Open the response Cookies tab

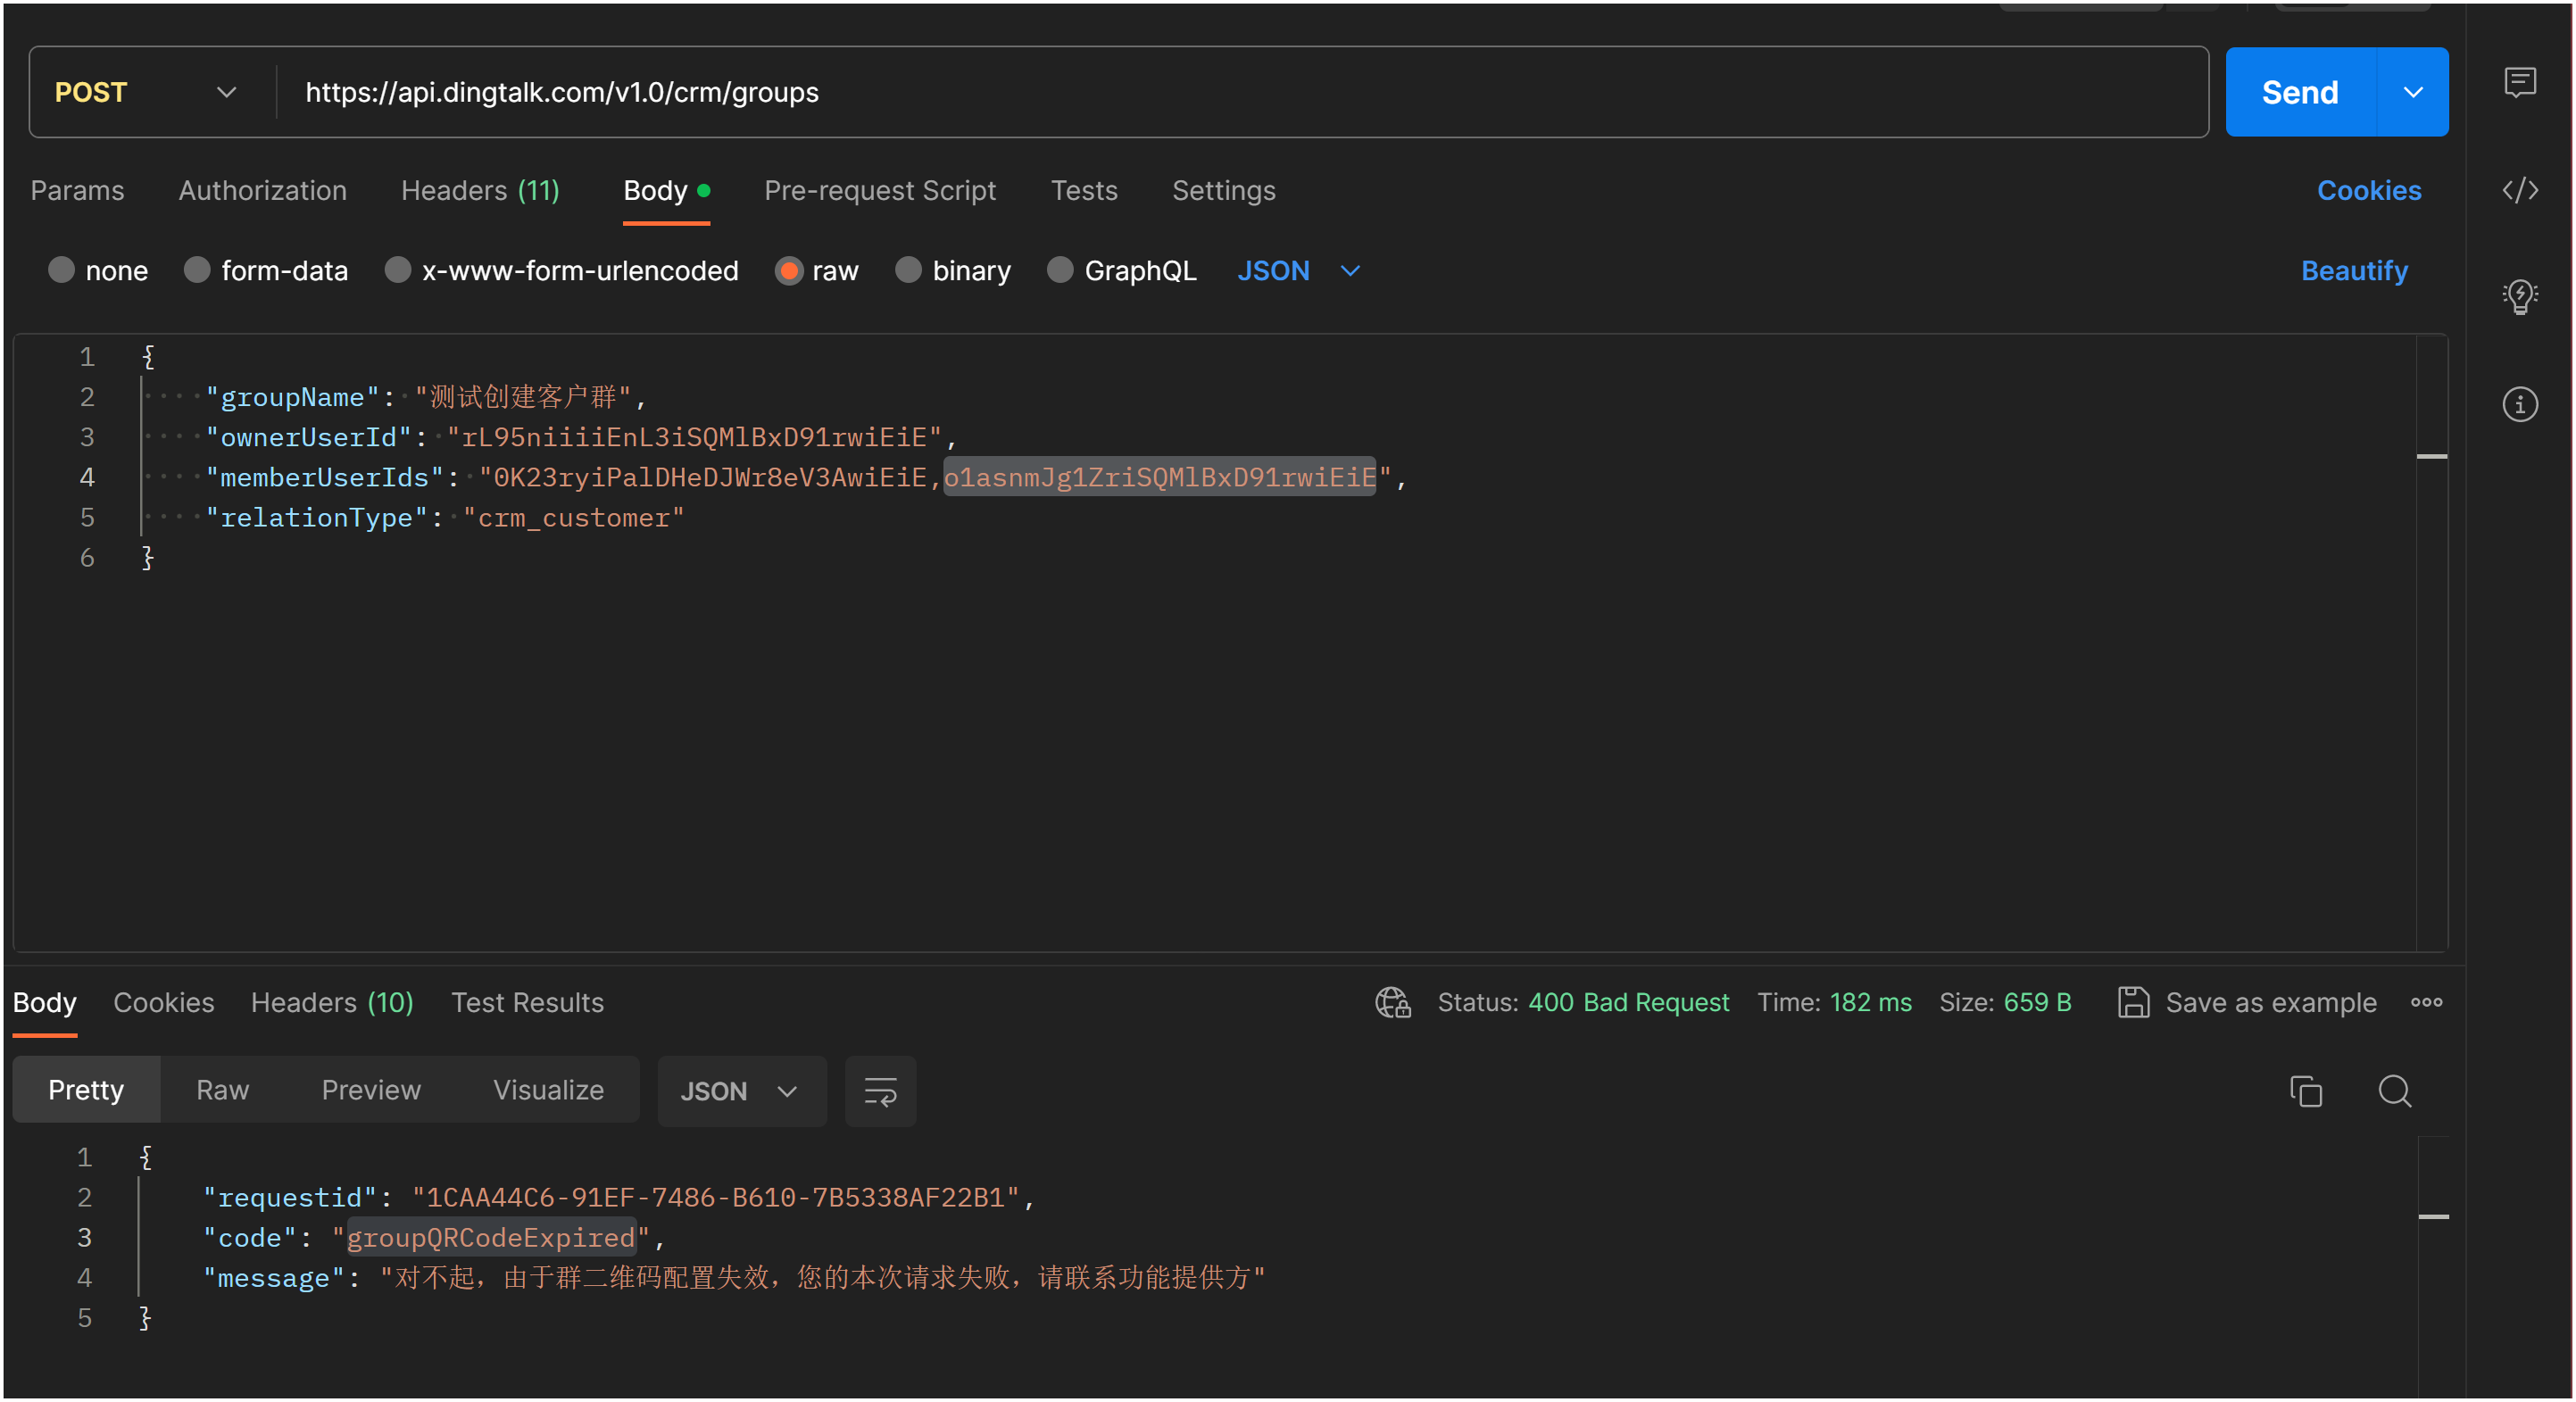163,1002
